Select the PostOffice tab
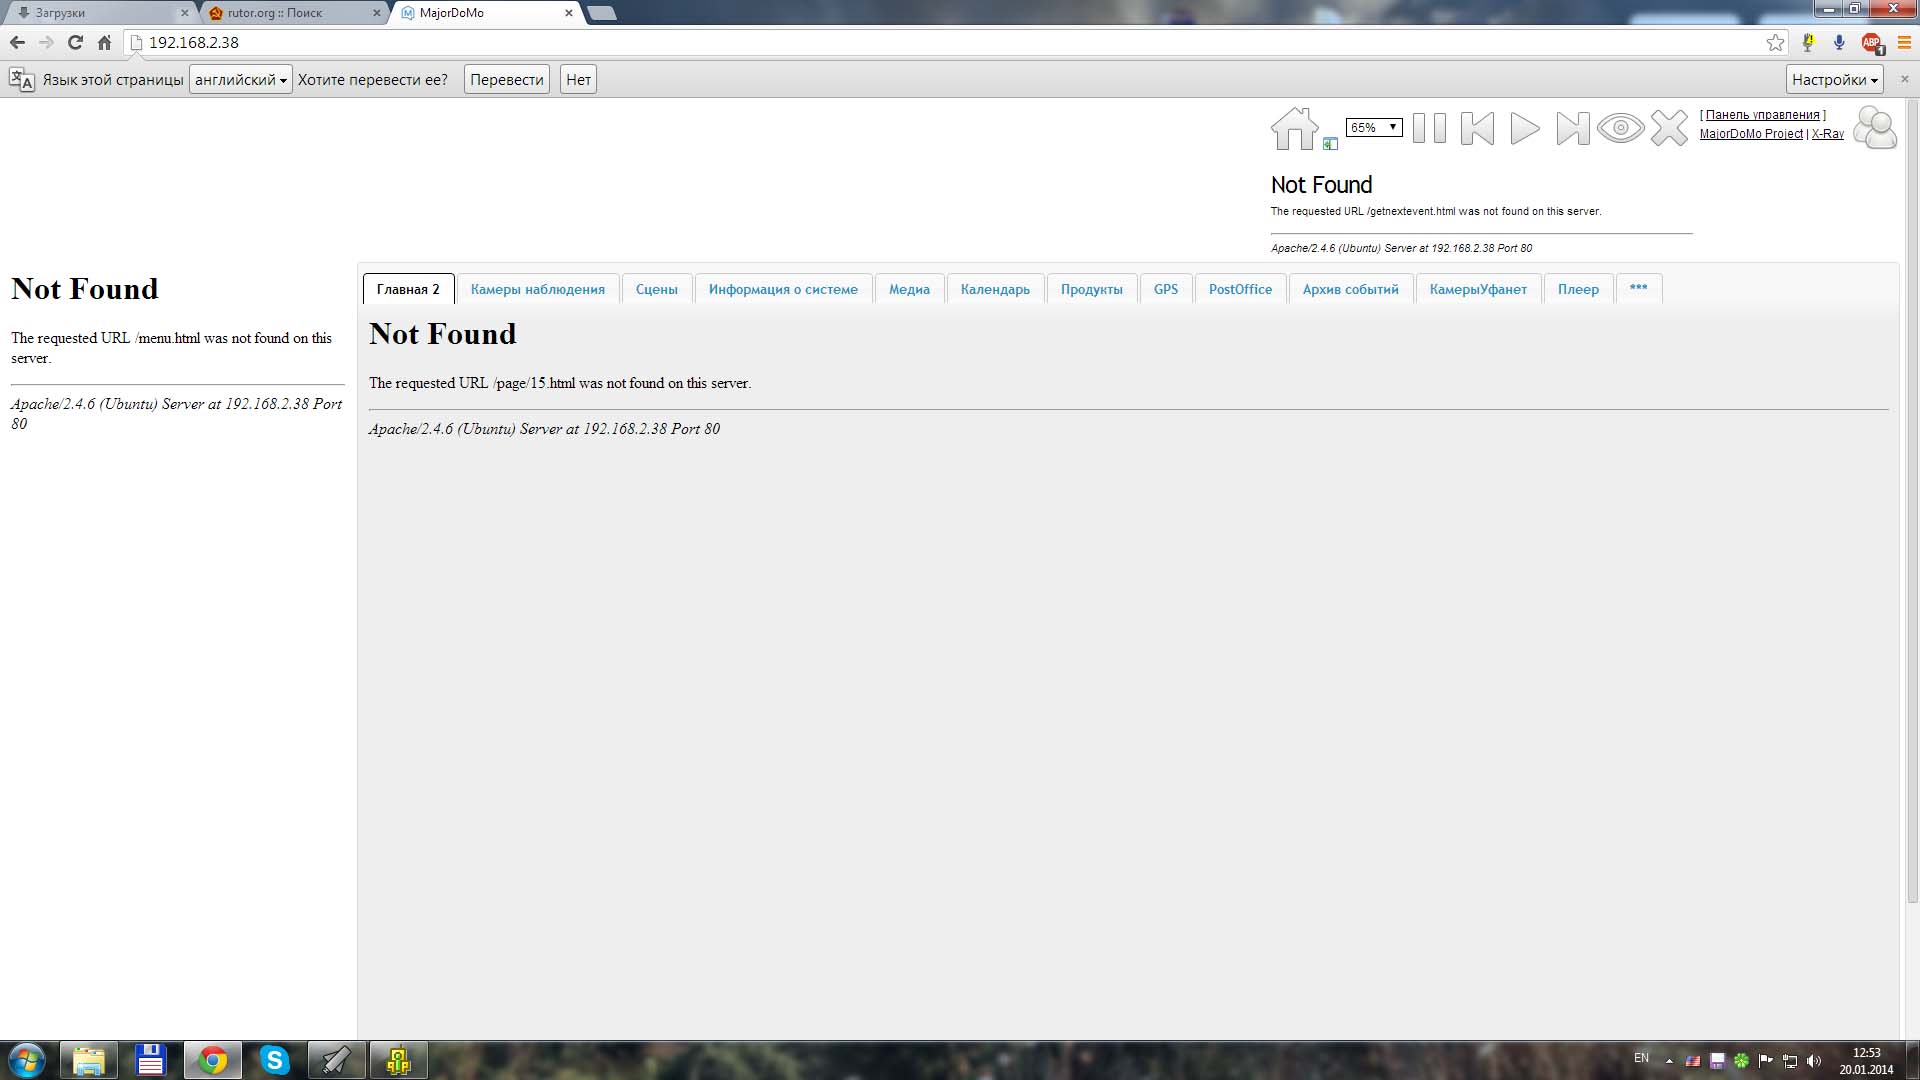The height and width of the screenshot is (1080, 1920). coord(1240,289)
